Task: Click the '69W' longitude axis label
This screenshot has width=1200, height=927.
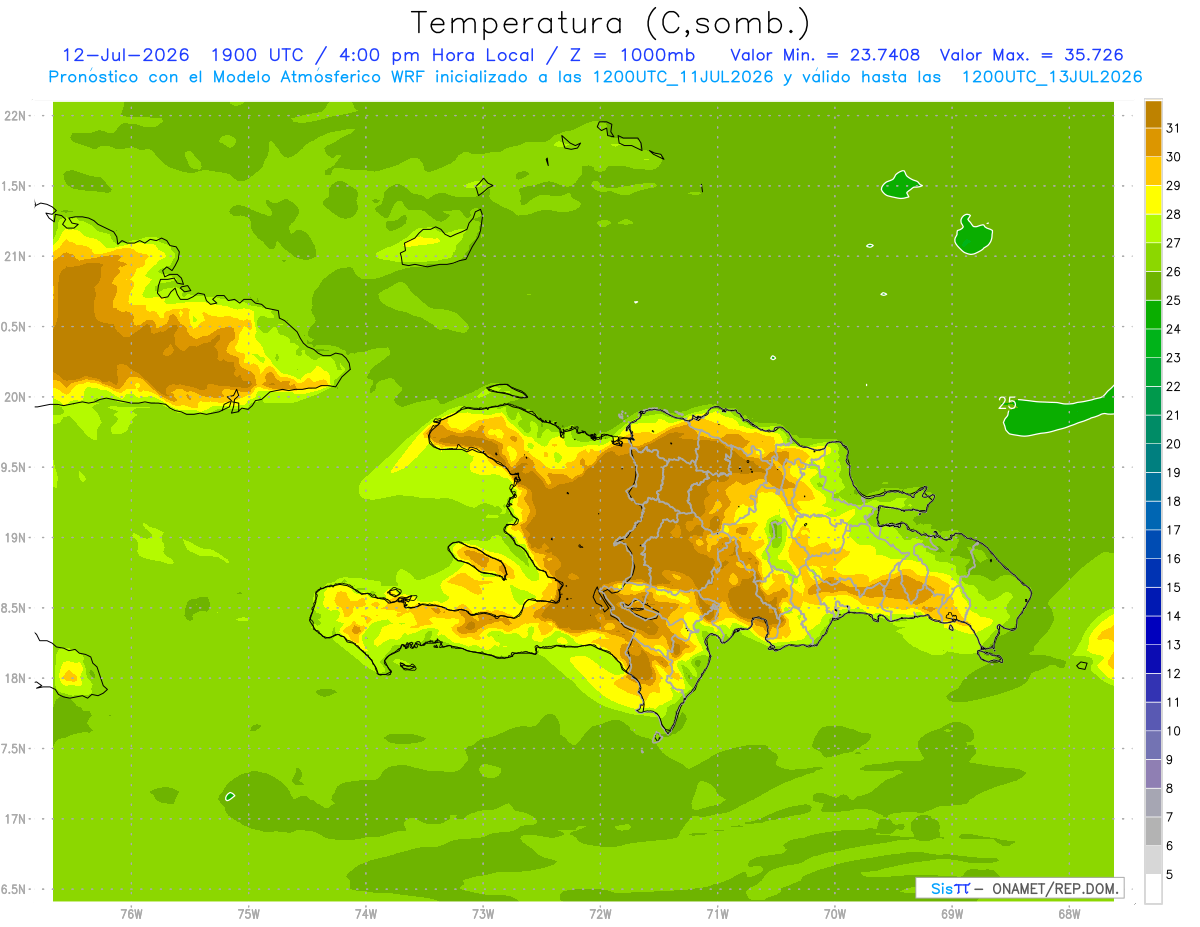Action: point(952,915)
